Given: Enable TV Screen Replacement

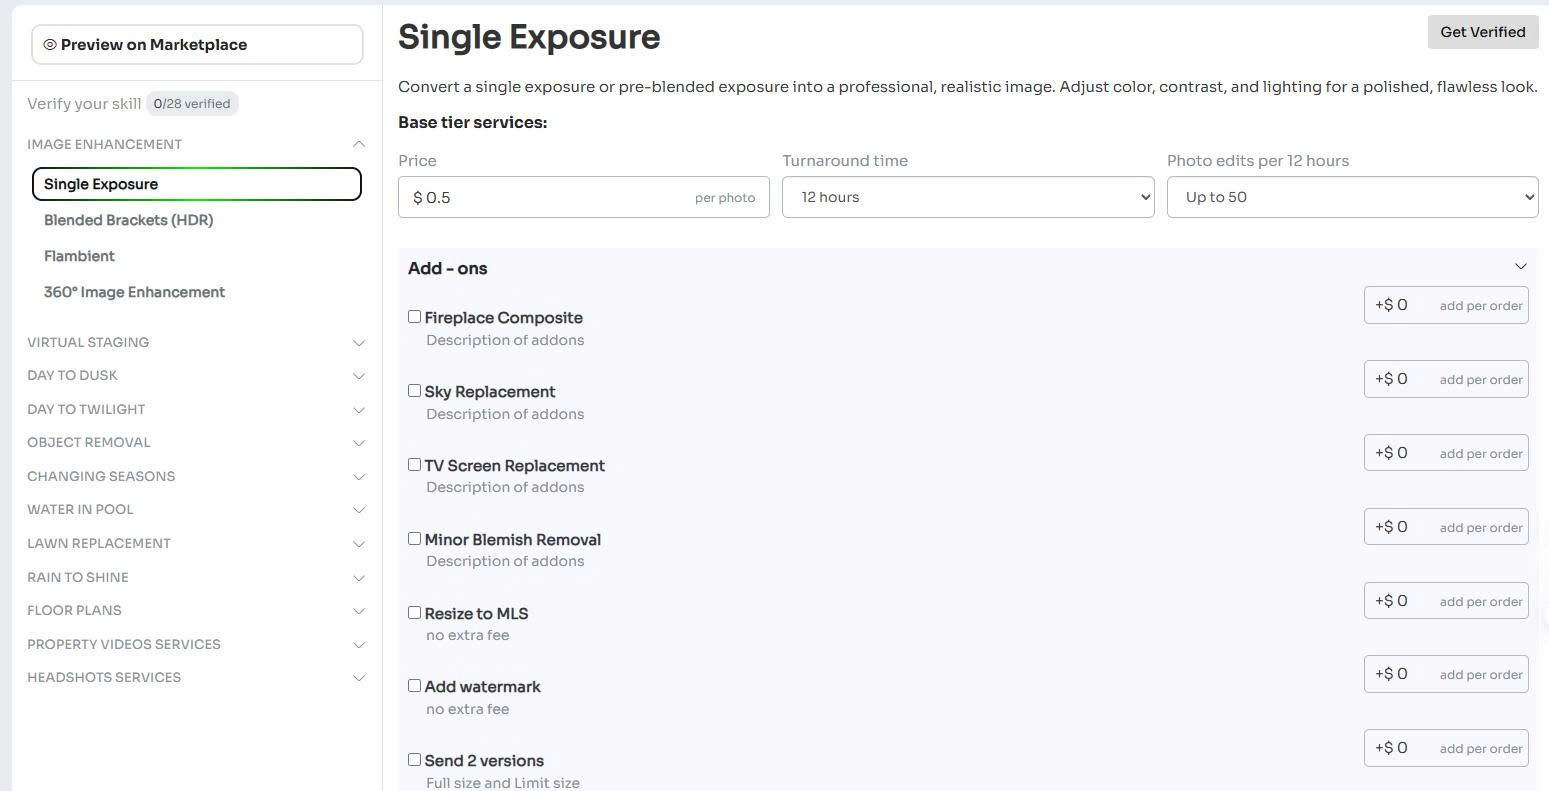Looking at the screenshot, I should pyautogui.click(x=414, y=464).
